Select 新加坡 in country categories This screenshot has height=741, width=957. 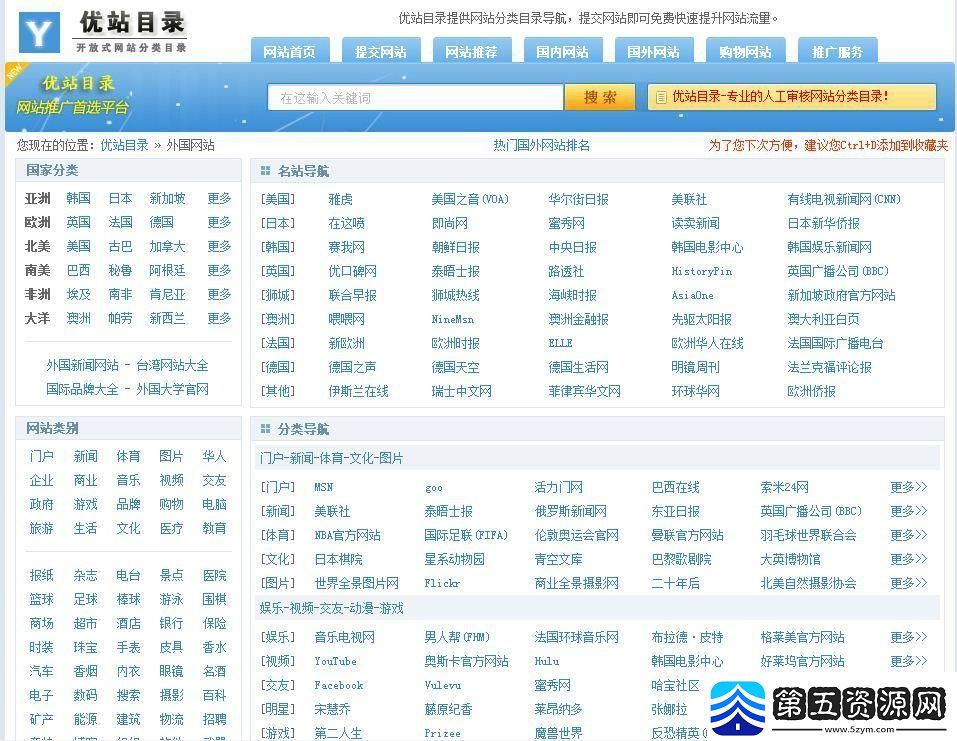(x=167, y=198)
